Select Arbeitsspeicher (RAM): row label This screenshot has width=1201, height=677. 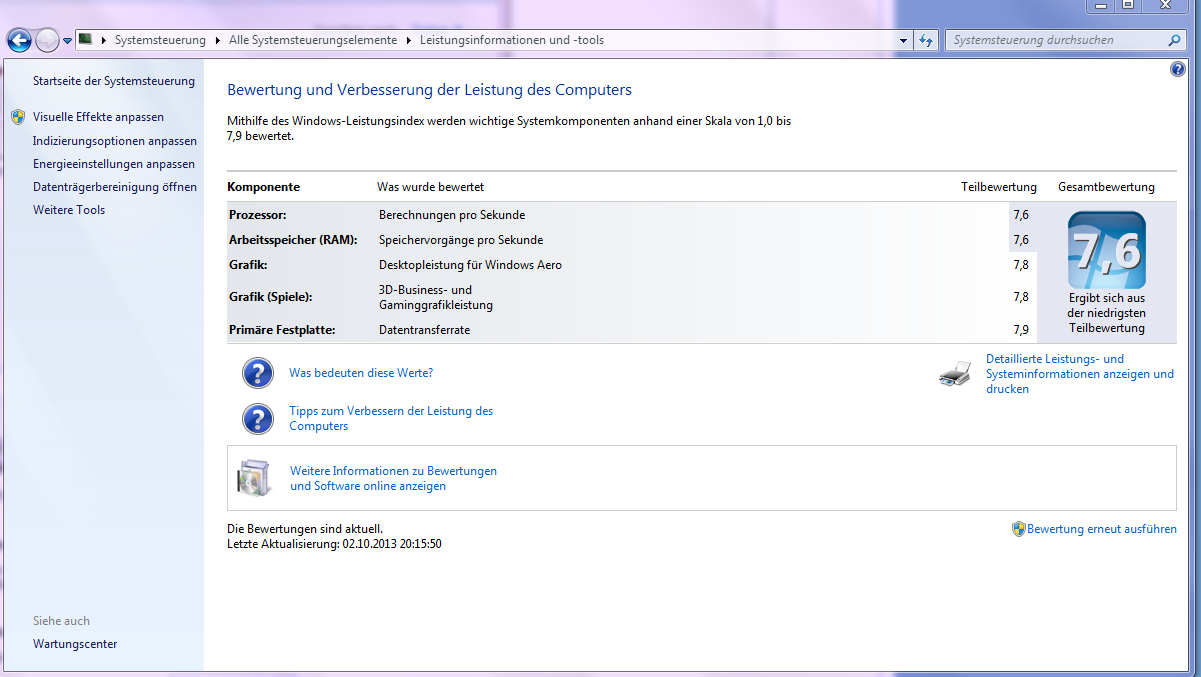point(293,240)
